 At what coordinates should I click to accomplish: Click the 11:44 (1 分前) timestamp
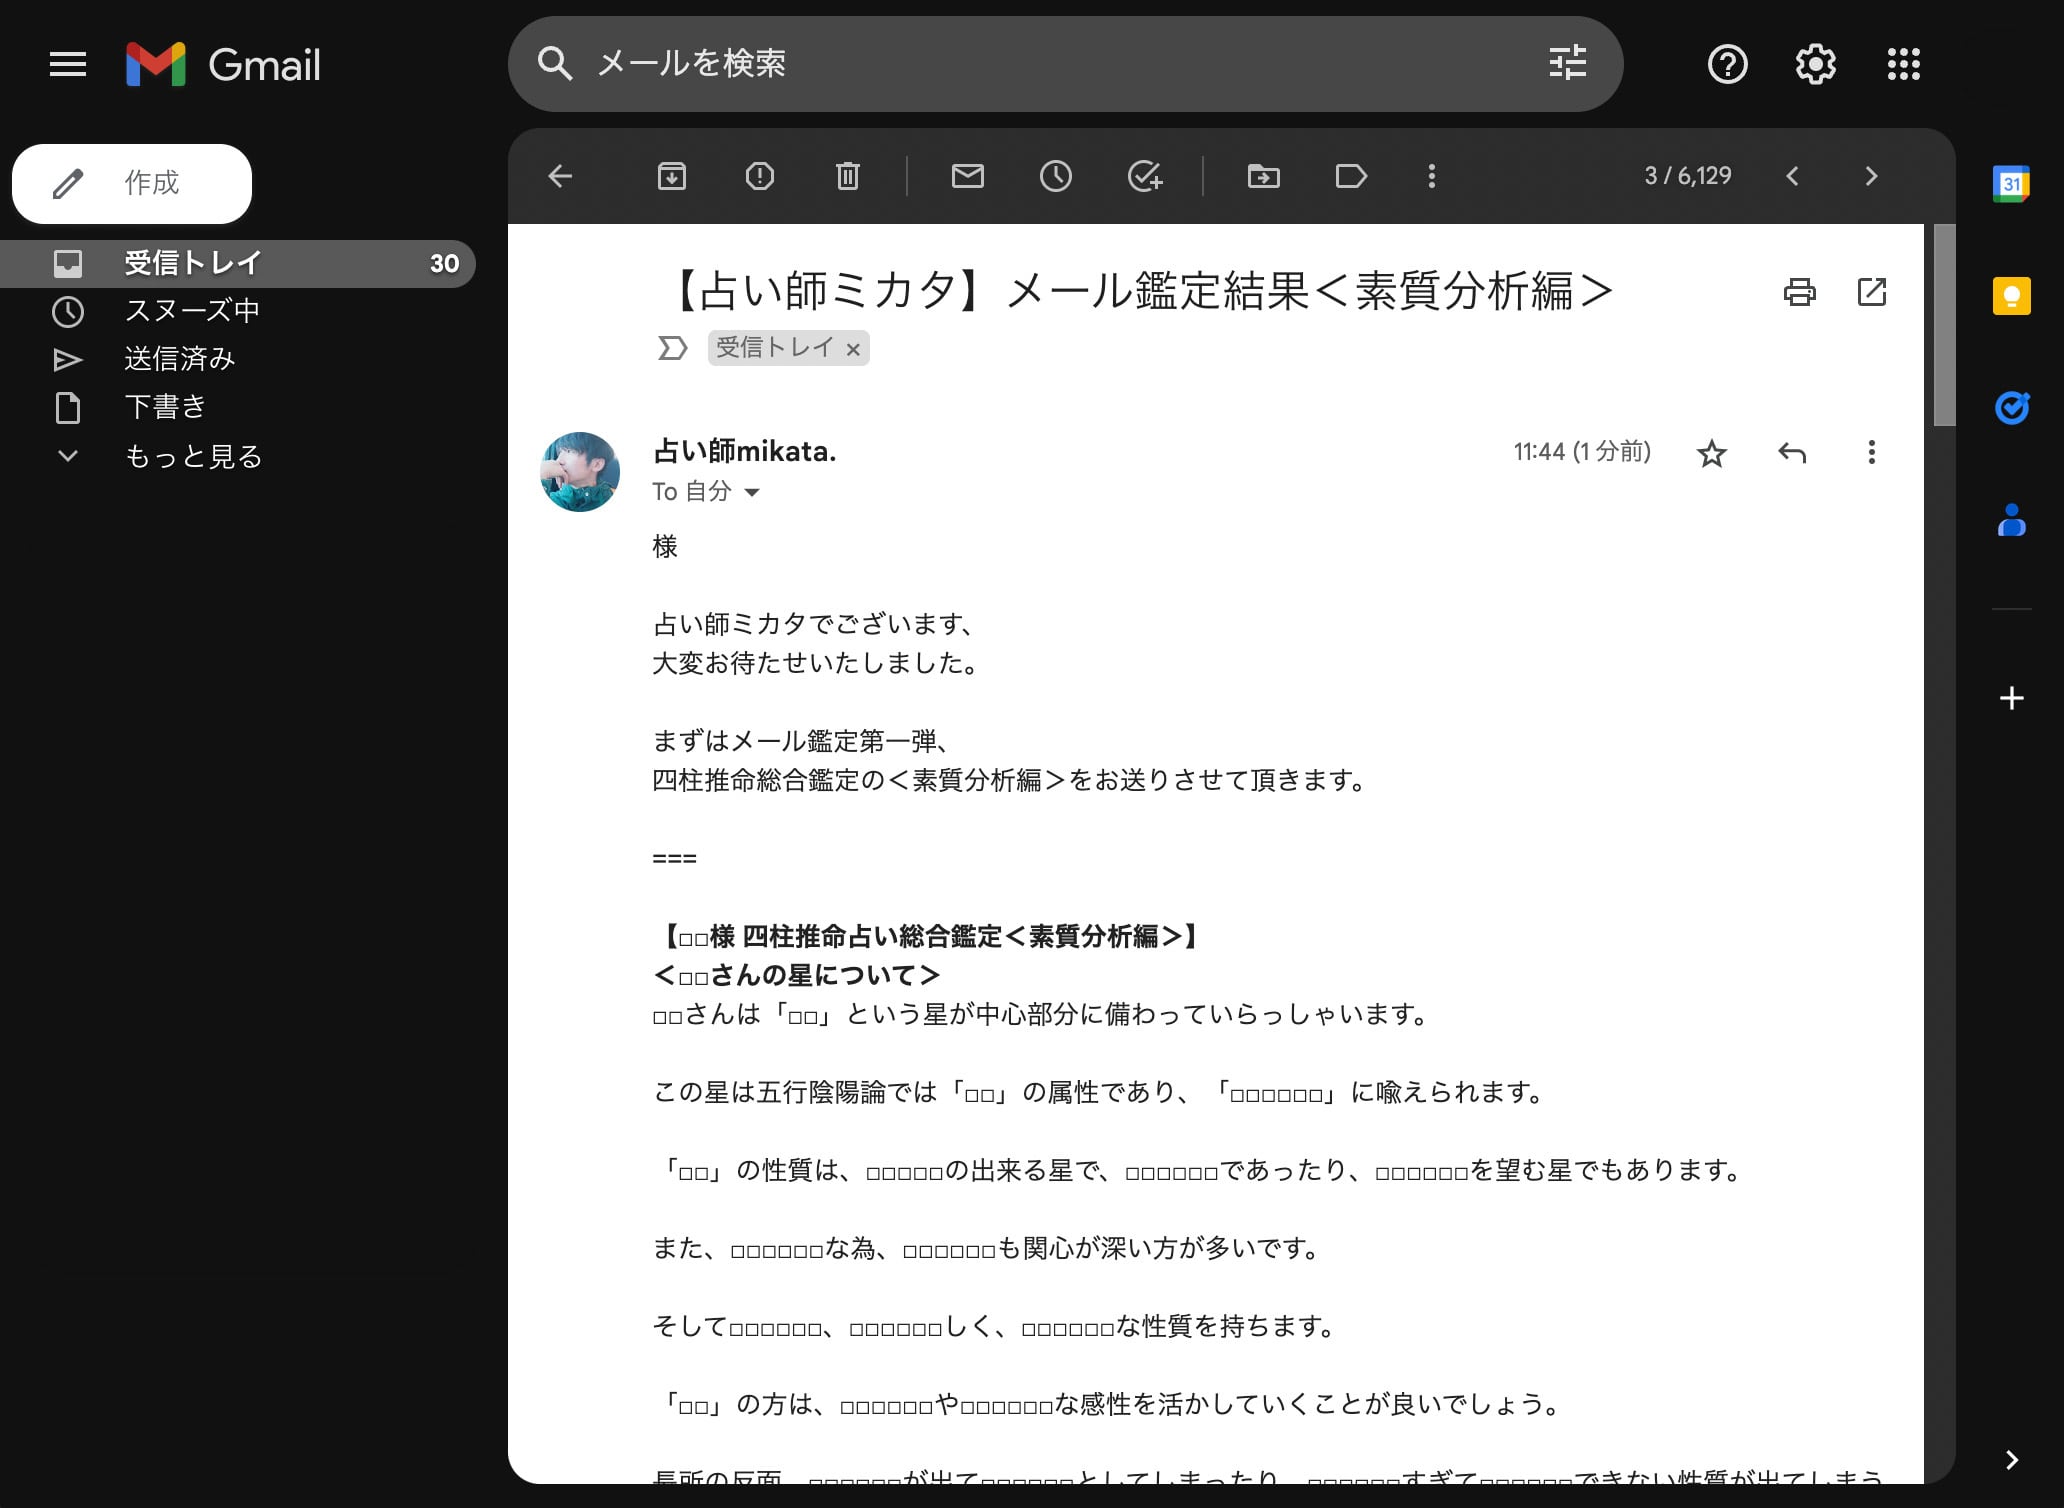1582,452
